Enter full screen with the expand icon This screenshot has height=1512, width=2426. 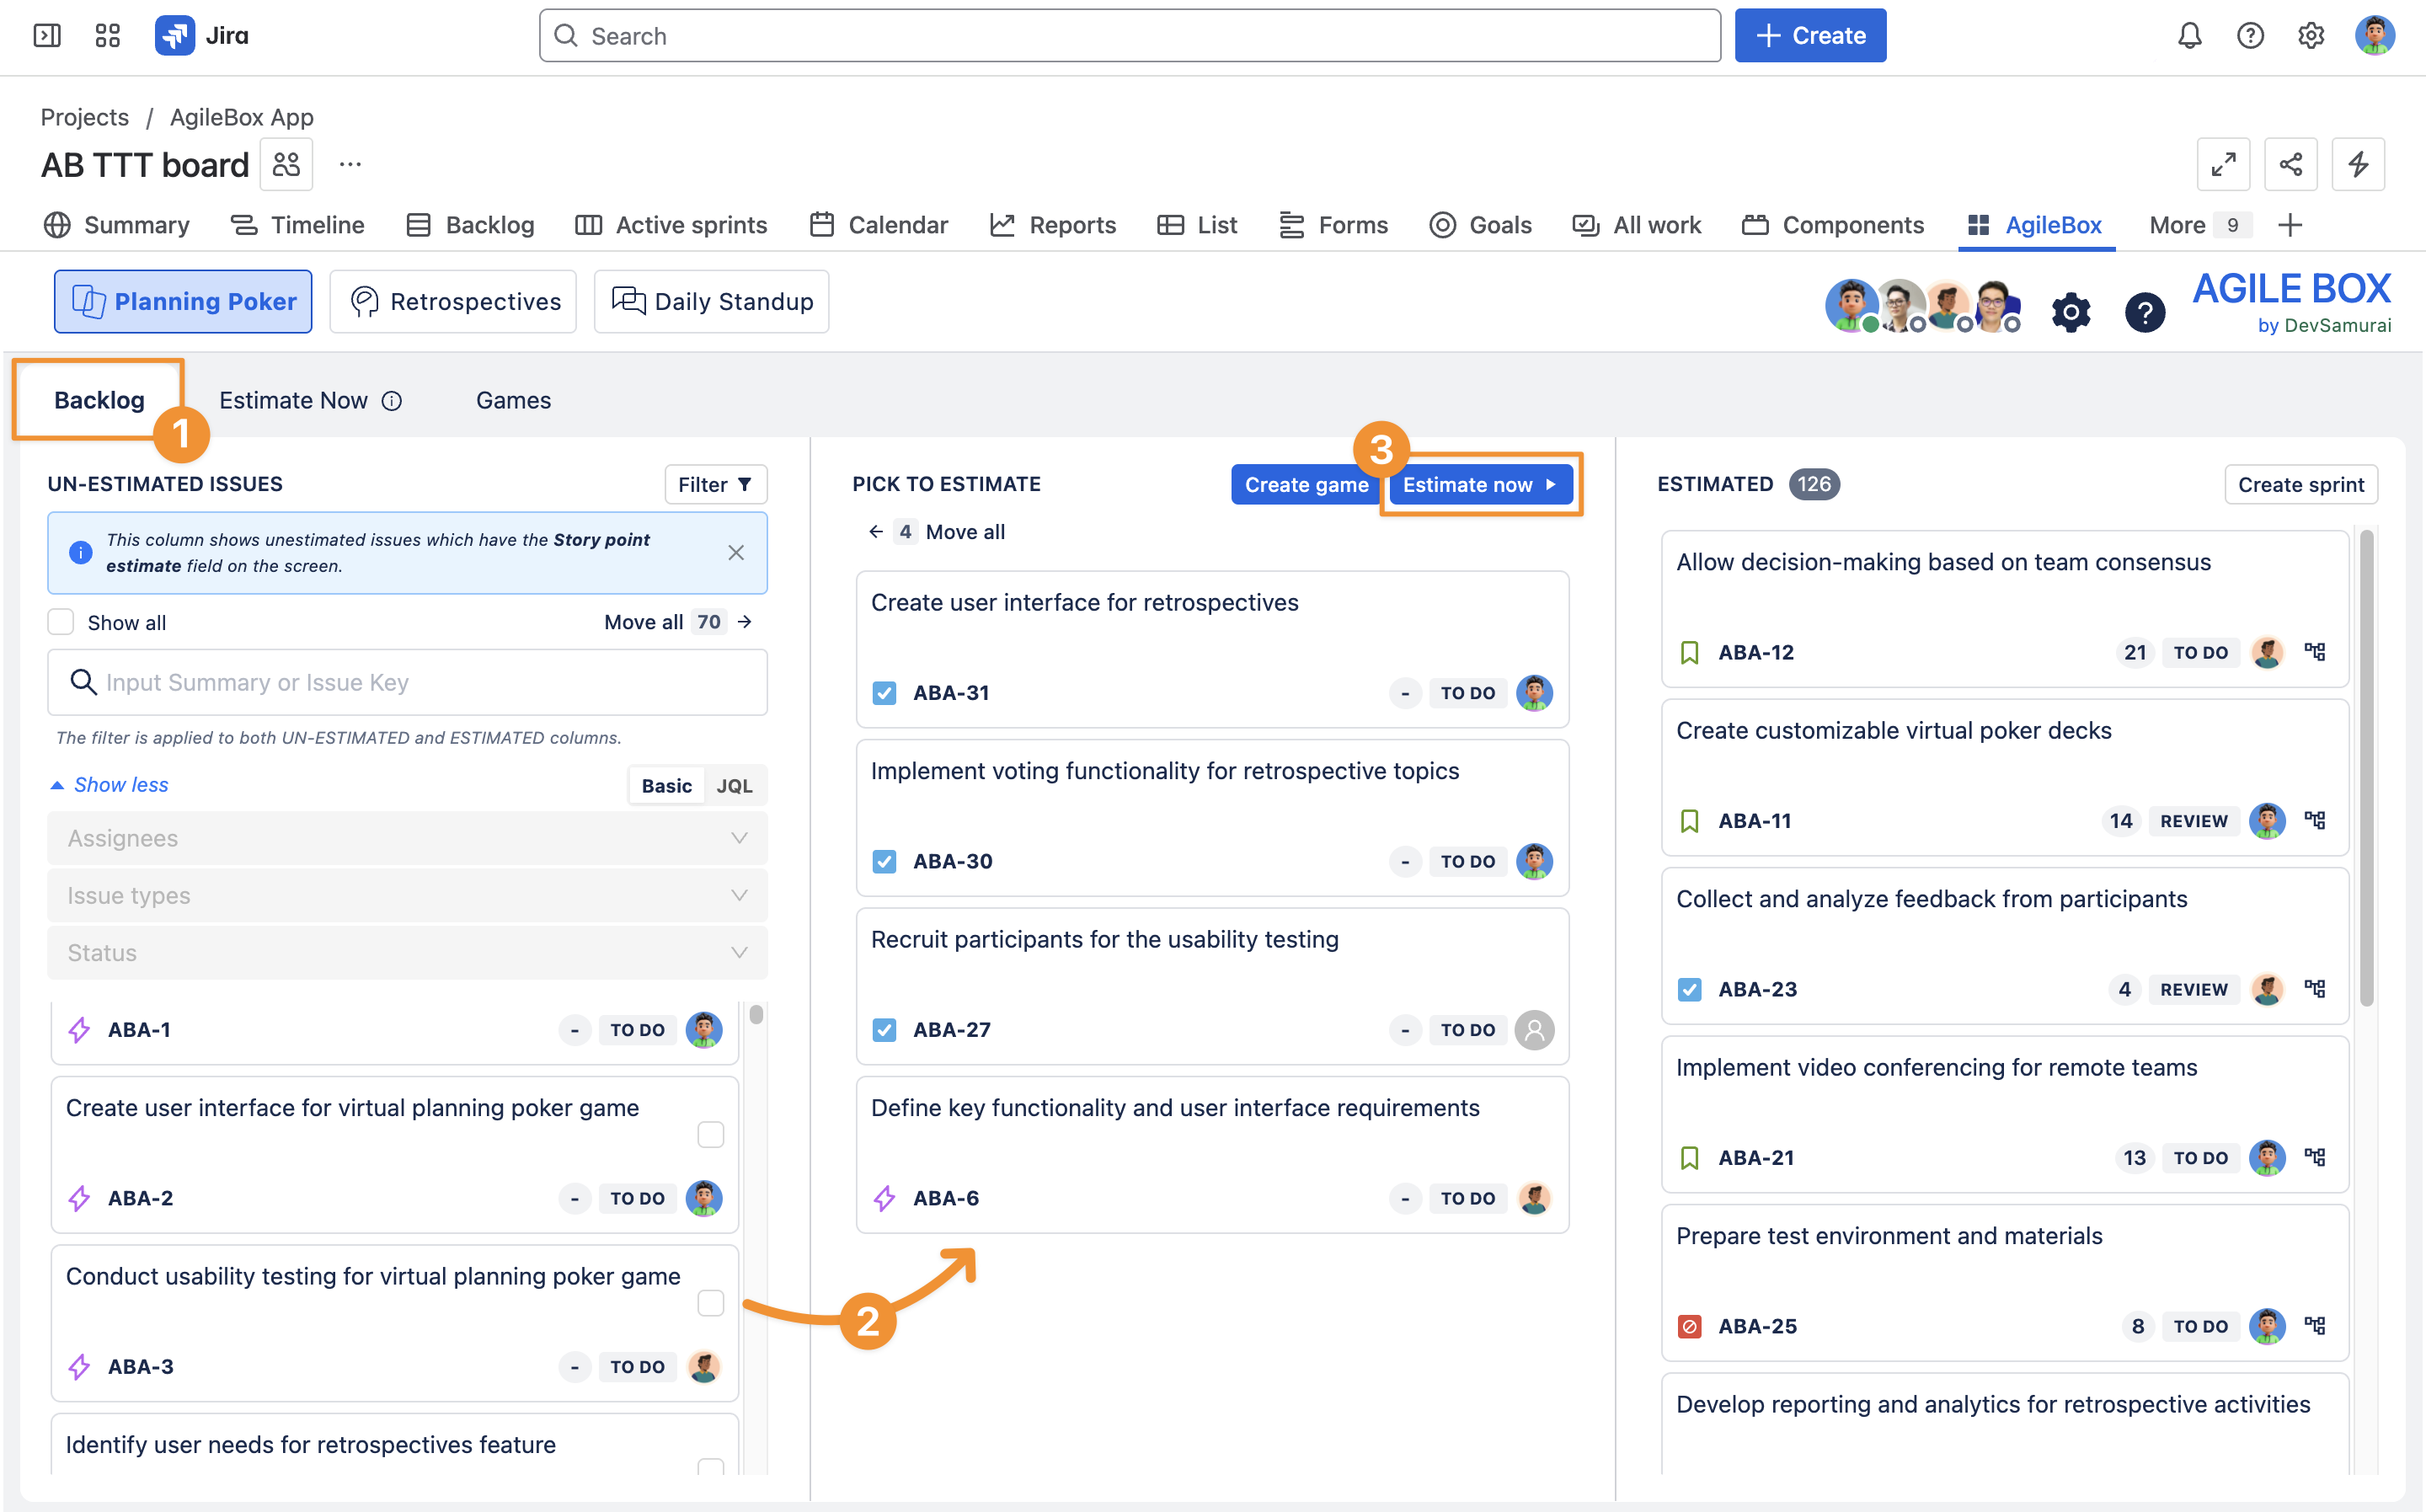2222,164
